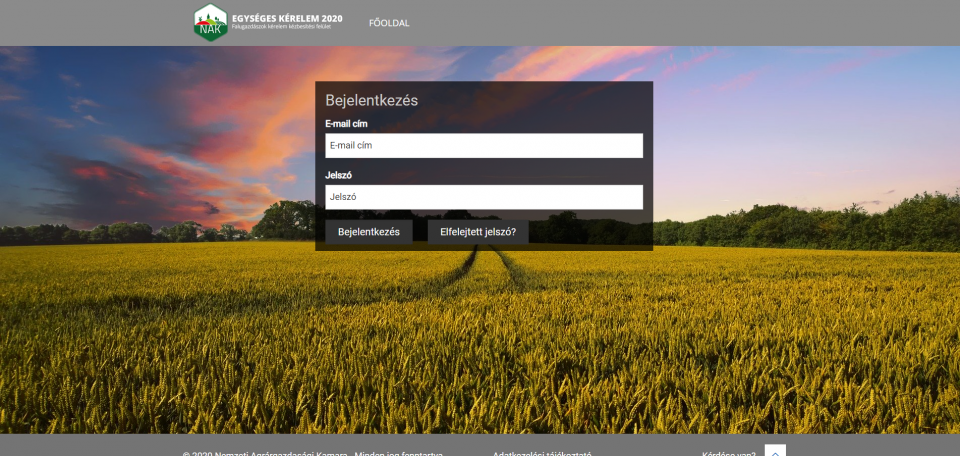The image size is (960, 456).
Task: Open the Adatkezelési tájékoztató footer link
Action: tap(541, 453)
